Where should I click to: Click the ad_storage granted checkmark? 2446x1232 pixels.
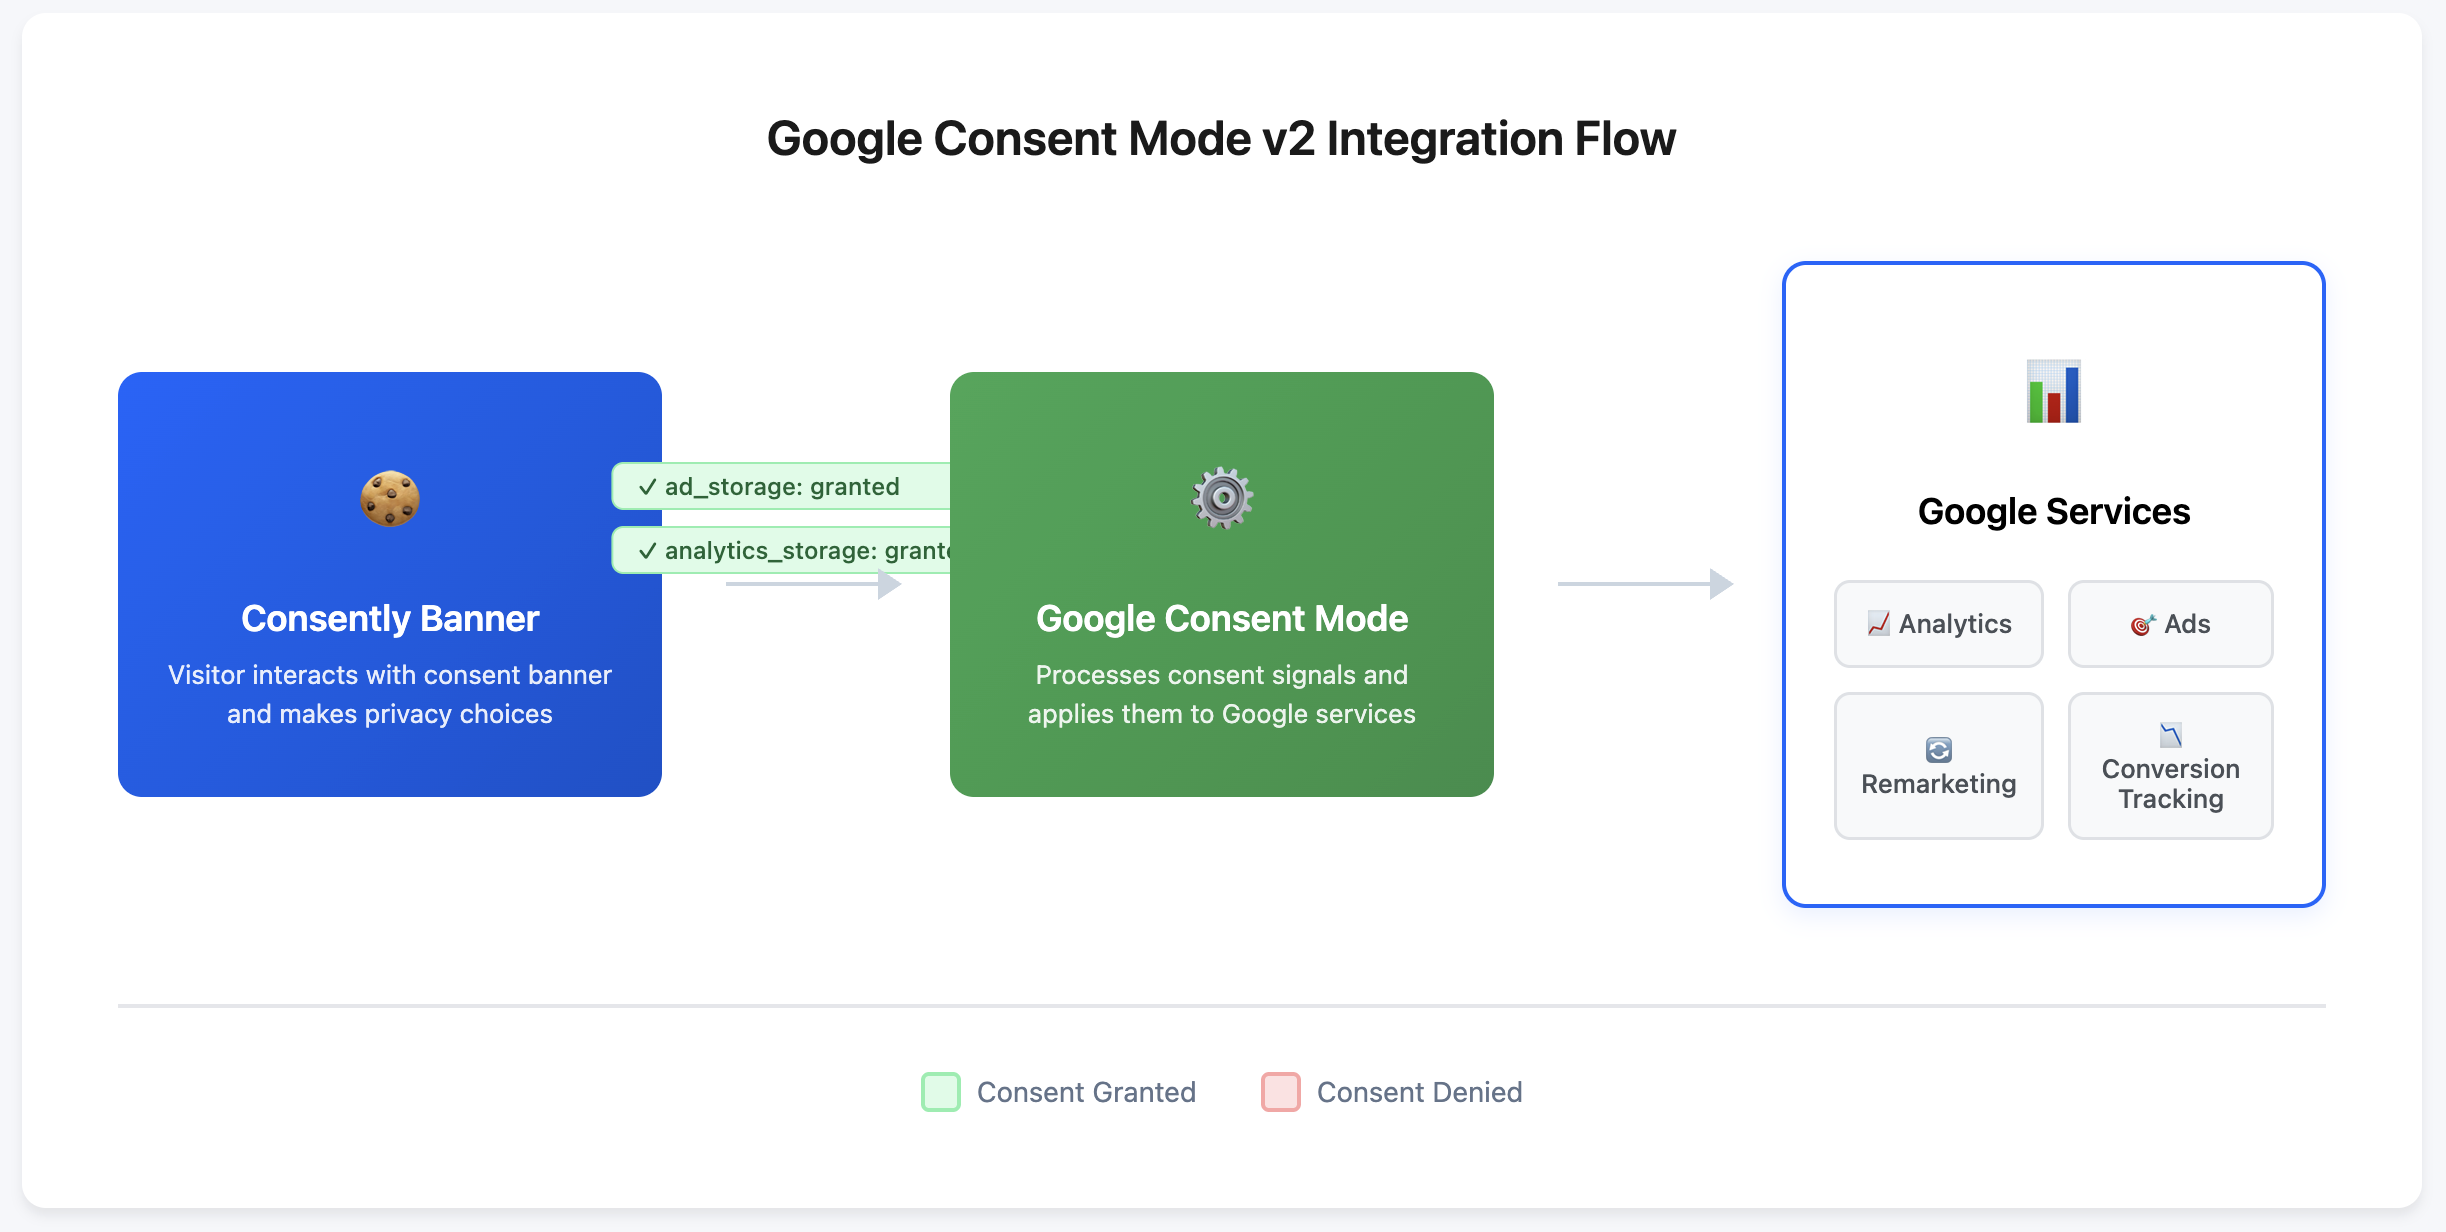[647, 487]
